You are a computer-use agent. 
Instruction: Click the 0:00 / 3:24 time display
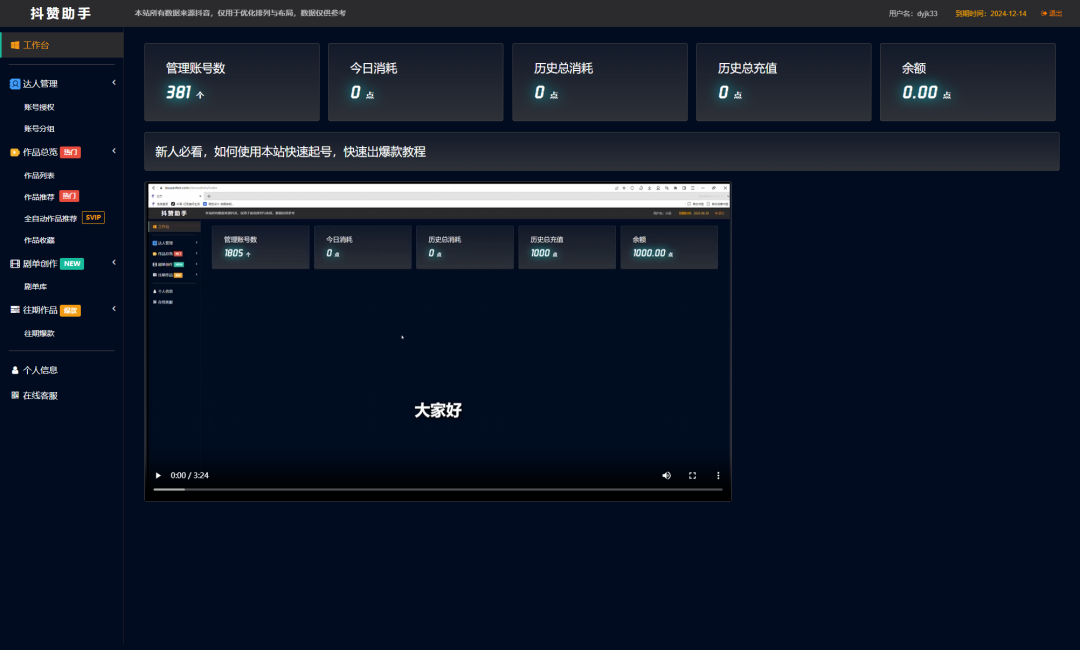(x=189, y=475)
